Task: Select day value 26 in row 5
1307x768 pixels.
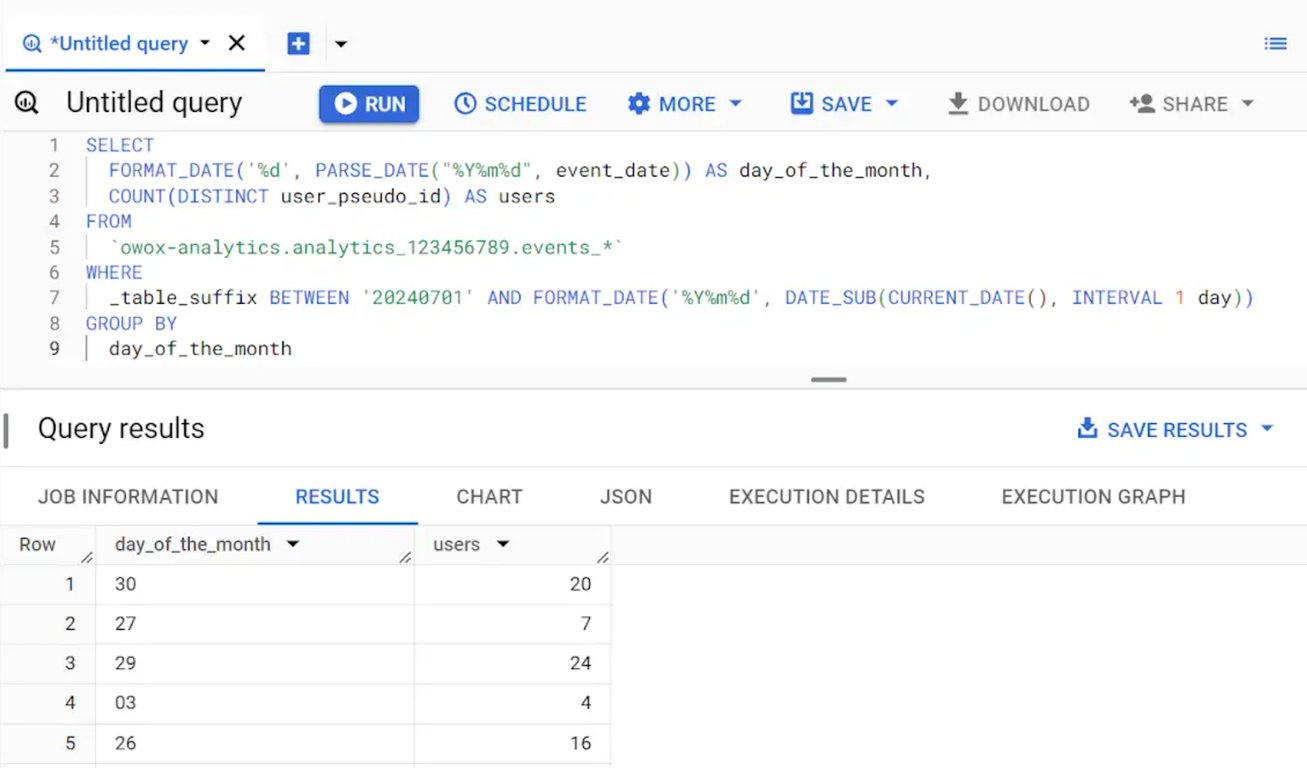Action: tap(125, 743)
